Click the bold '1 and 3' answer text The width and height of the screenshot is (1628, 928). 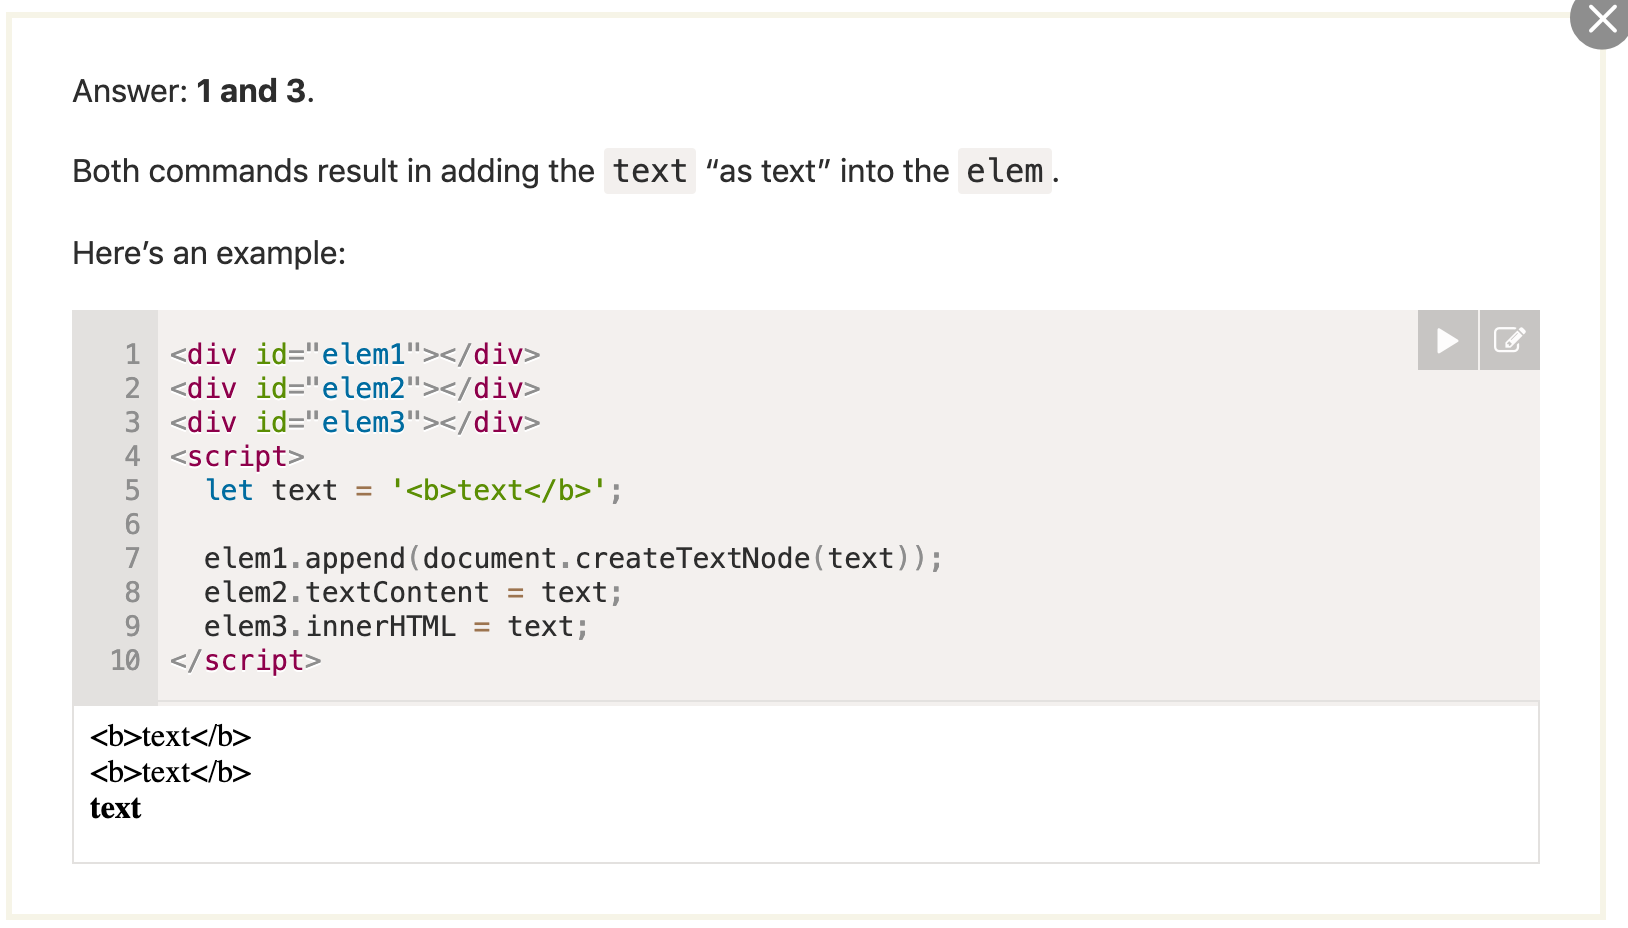coord(251,91)
